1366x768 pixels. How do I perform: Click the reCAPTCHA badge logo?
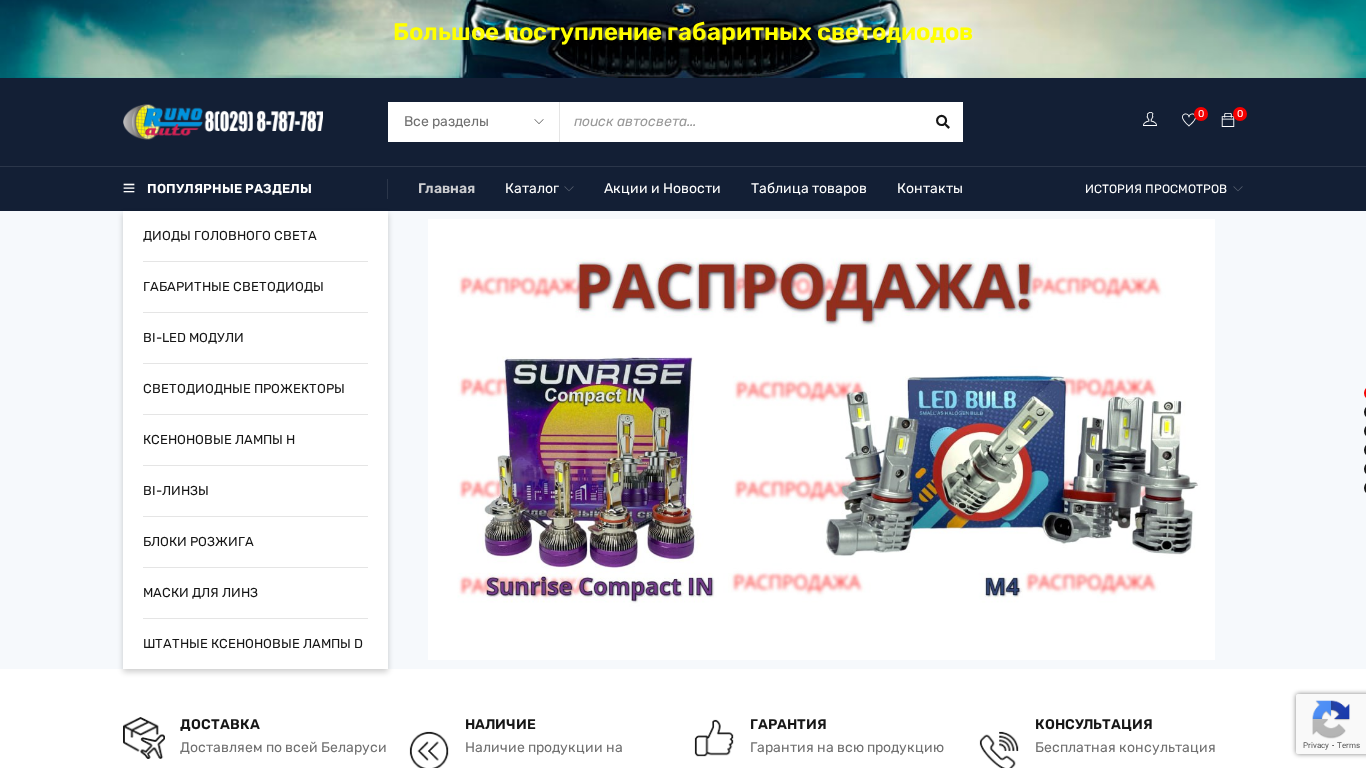[1331, 718]
